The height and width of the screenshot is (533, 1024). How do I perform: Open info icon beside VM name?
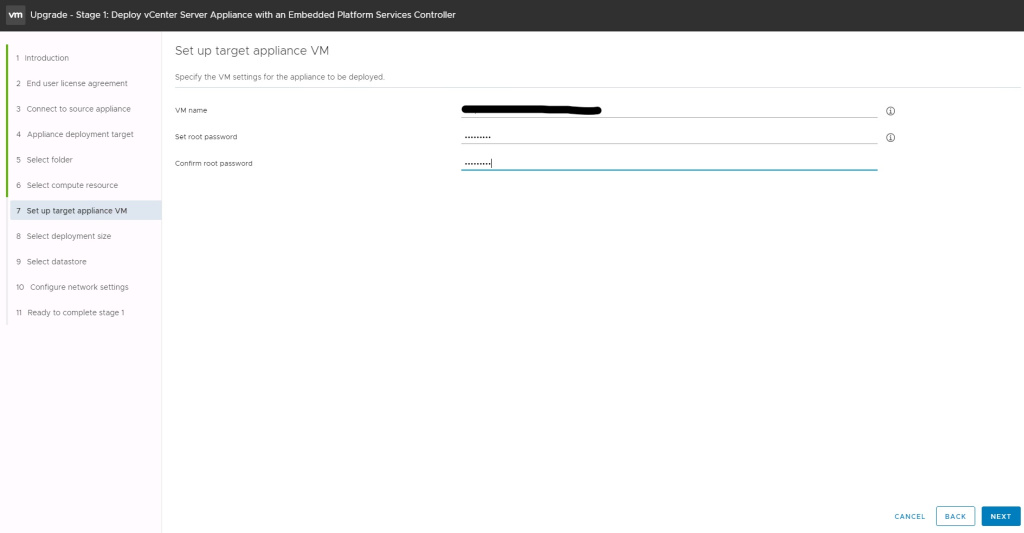(x=890, y=111)
